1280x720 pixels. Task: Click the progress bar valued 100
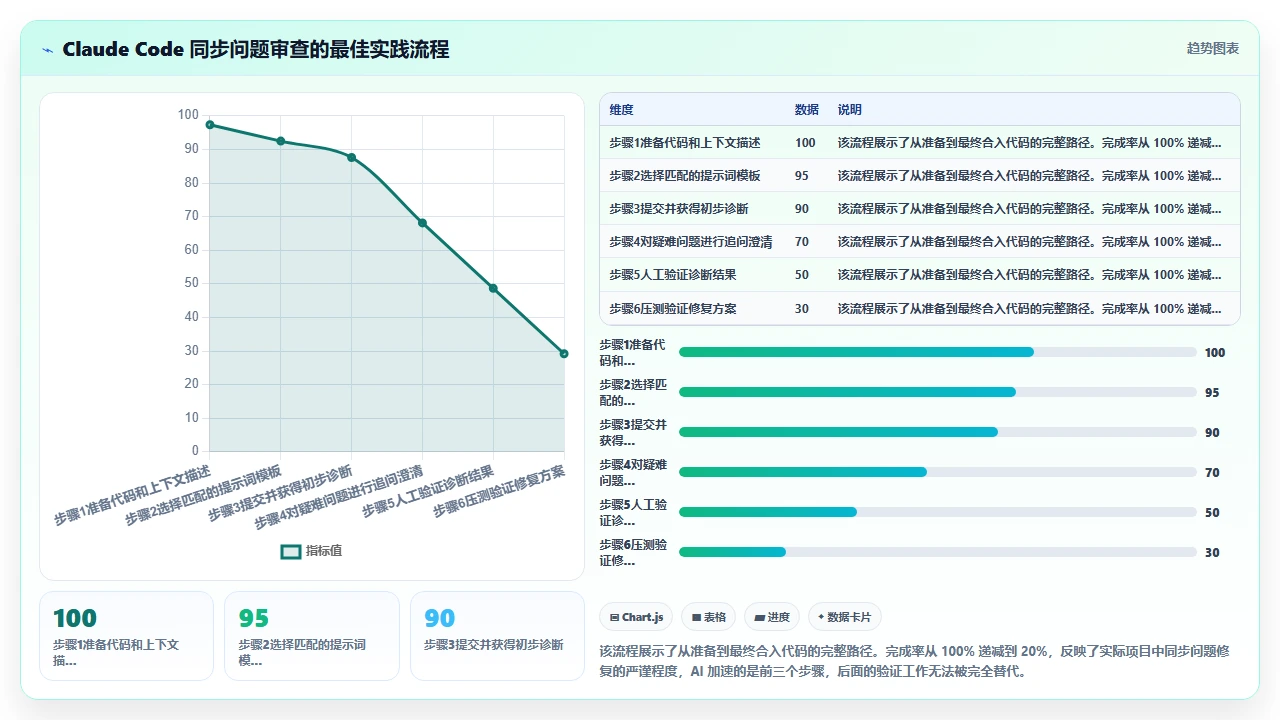(x=937, y=352)
